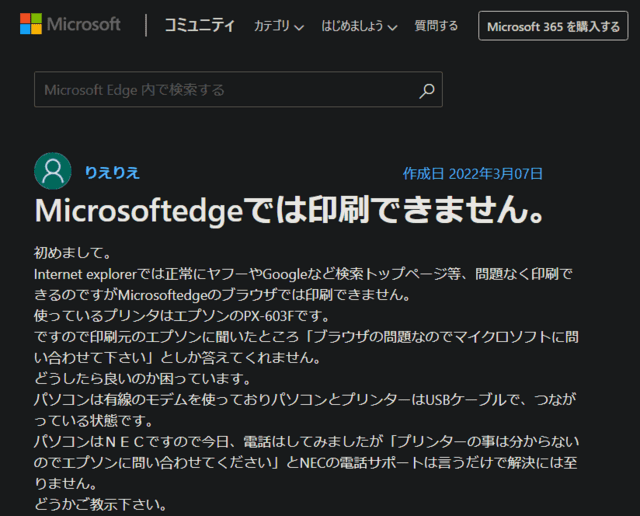This screenshot has height=516, width=640.
Task: Click the line どうかご教示下さい。
Action: (100, 505)
